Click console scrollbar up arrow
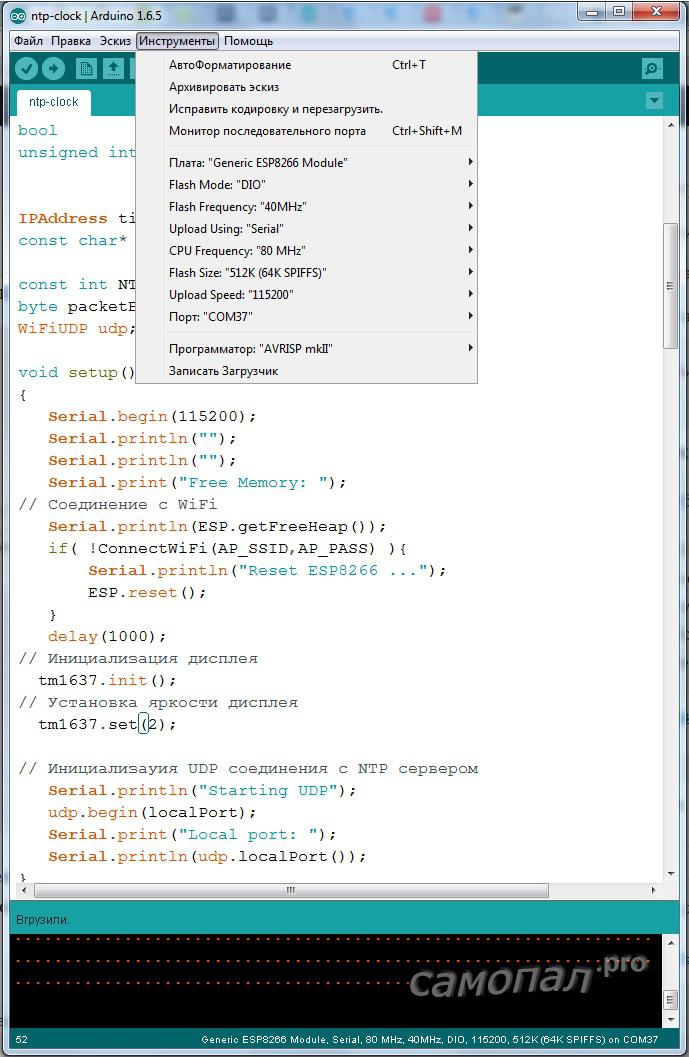Image resolution: width=689 pixels, height=1057 pixels. pos(671,942)
